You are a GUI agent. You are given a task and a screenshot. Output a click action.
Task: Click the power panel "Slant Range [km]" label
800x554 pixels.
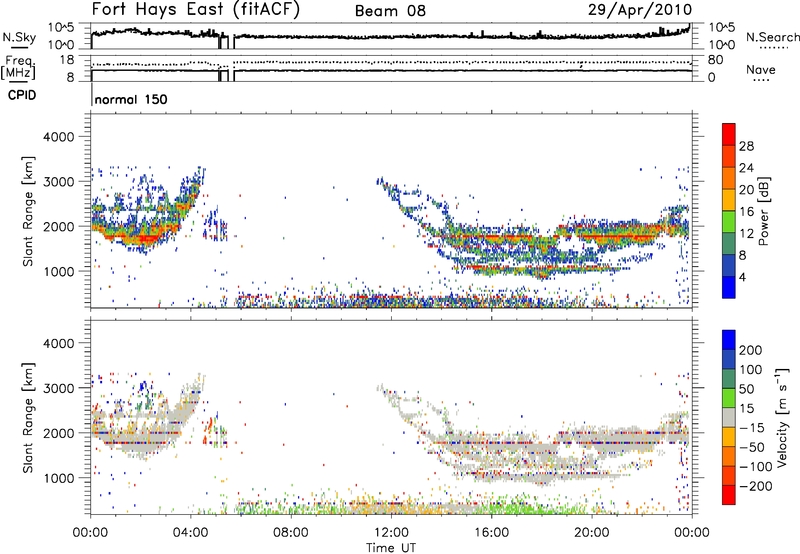pyautogui.click(x=28, y=211)
